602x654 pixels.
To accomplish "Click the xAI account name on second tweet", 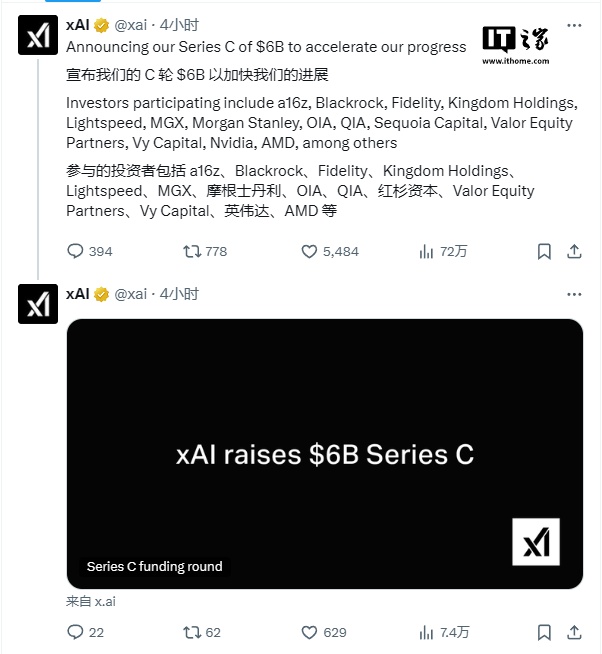I will [x=77, y=294].
